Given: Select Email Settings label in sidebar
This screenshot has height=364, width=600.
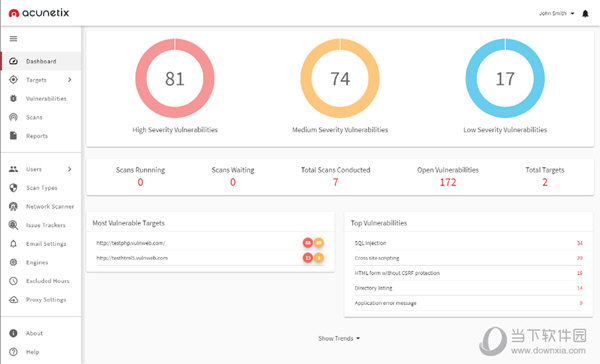Looking at the screenshot, I should [46, 244].
